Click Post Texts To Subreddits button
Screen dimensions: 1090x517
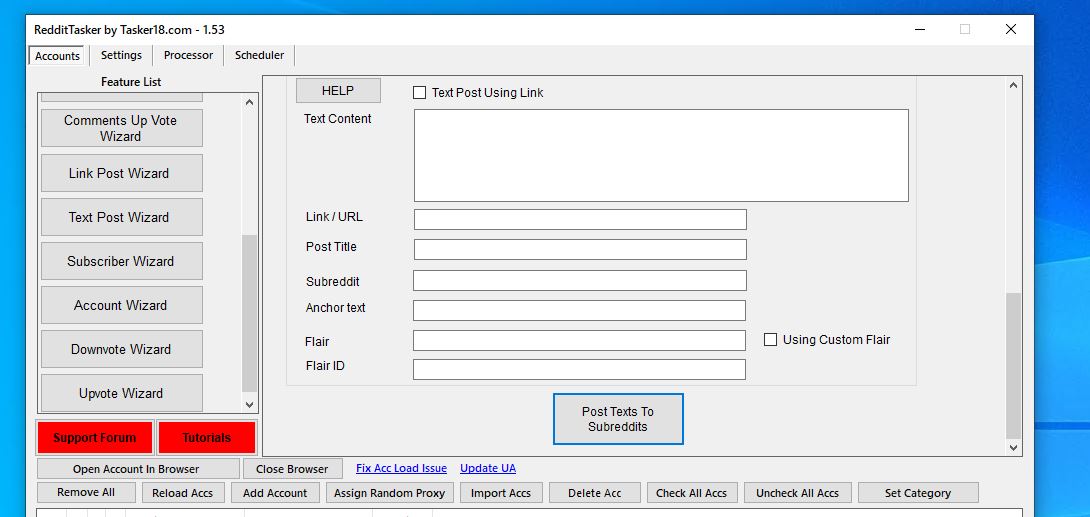[x=618, y=419]
